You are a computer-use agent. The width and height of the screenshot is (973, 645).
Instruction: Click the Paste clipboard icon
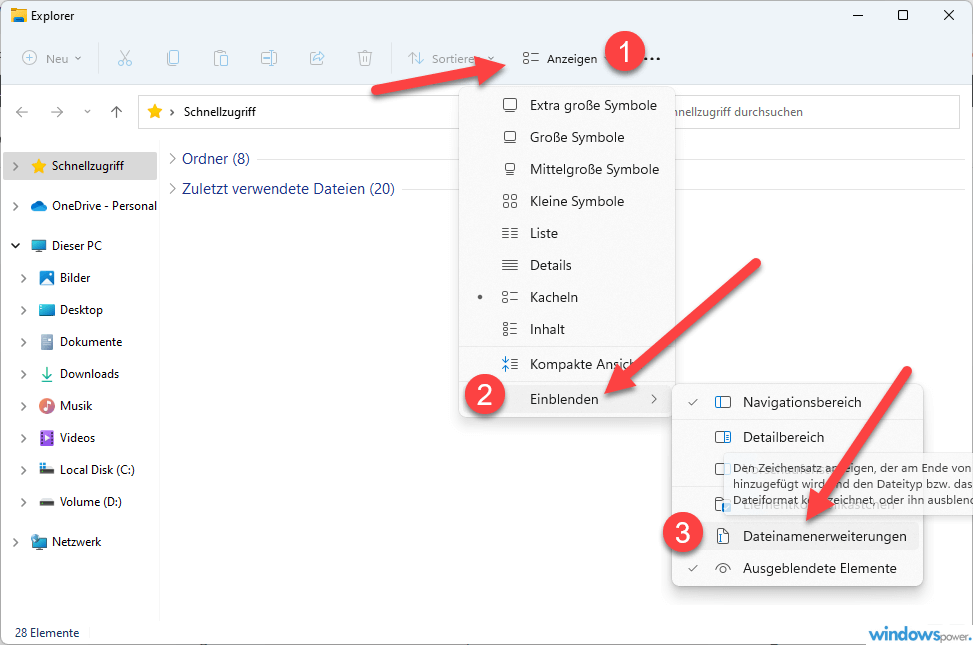tap(221, 58)
